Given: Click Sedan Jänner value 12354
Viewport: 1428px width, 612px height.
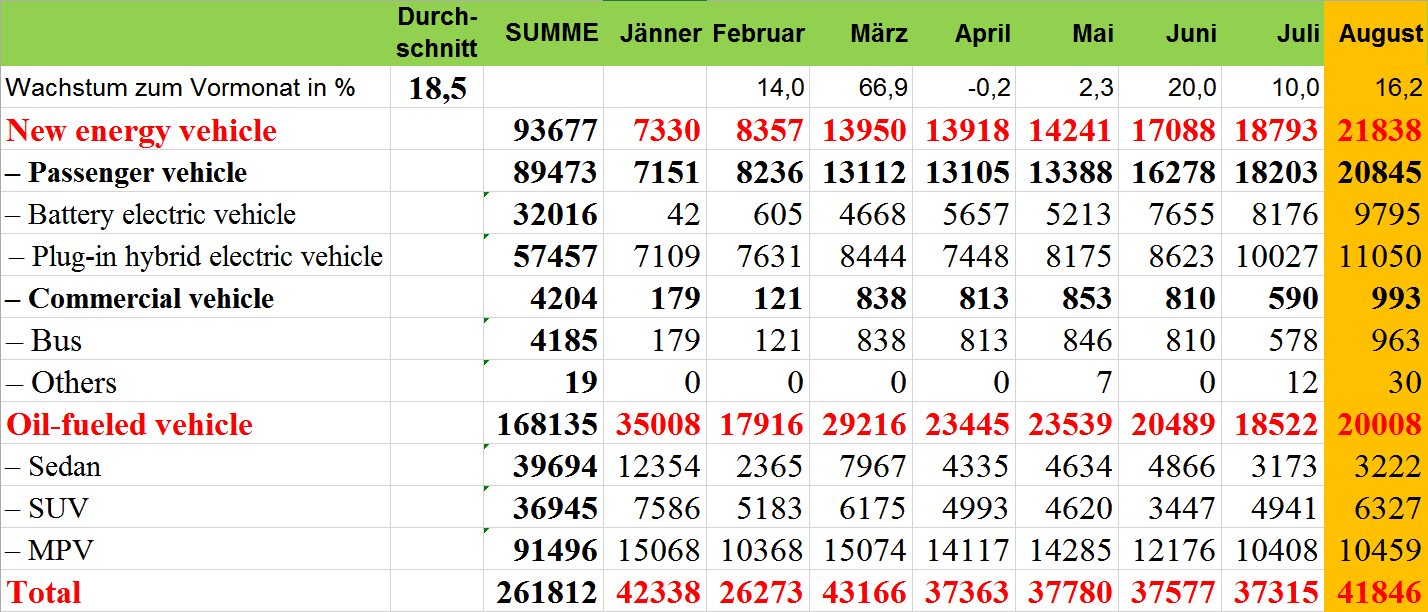Looking at the screenshot, I should coord(657,467).
